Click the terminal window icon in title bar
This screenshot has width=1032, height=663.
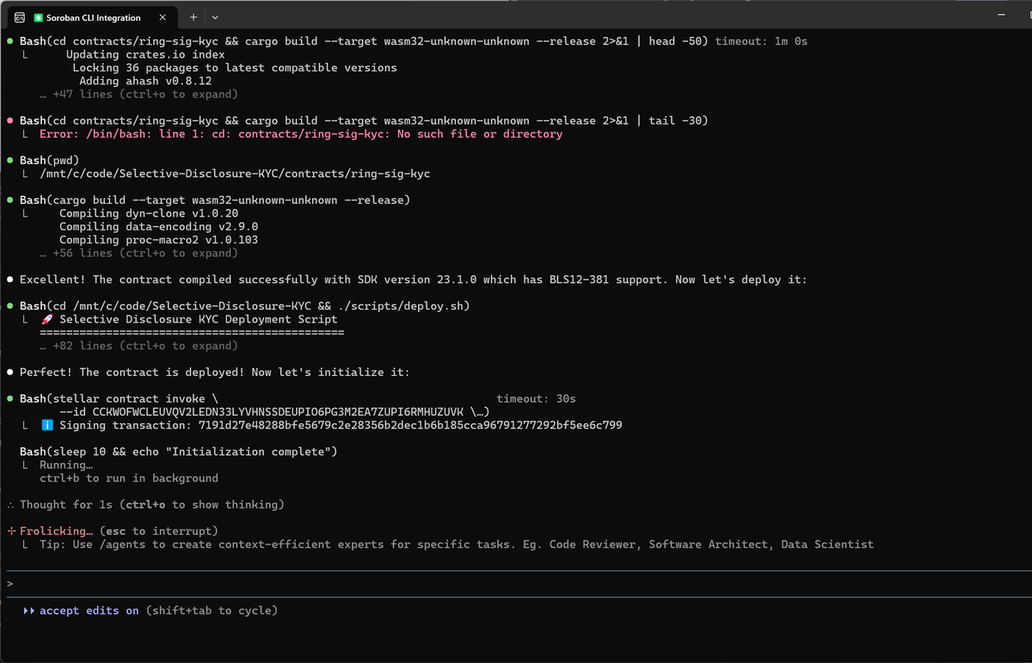point(20,17)
